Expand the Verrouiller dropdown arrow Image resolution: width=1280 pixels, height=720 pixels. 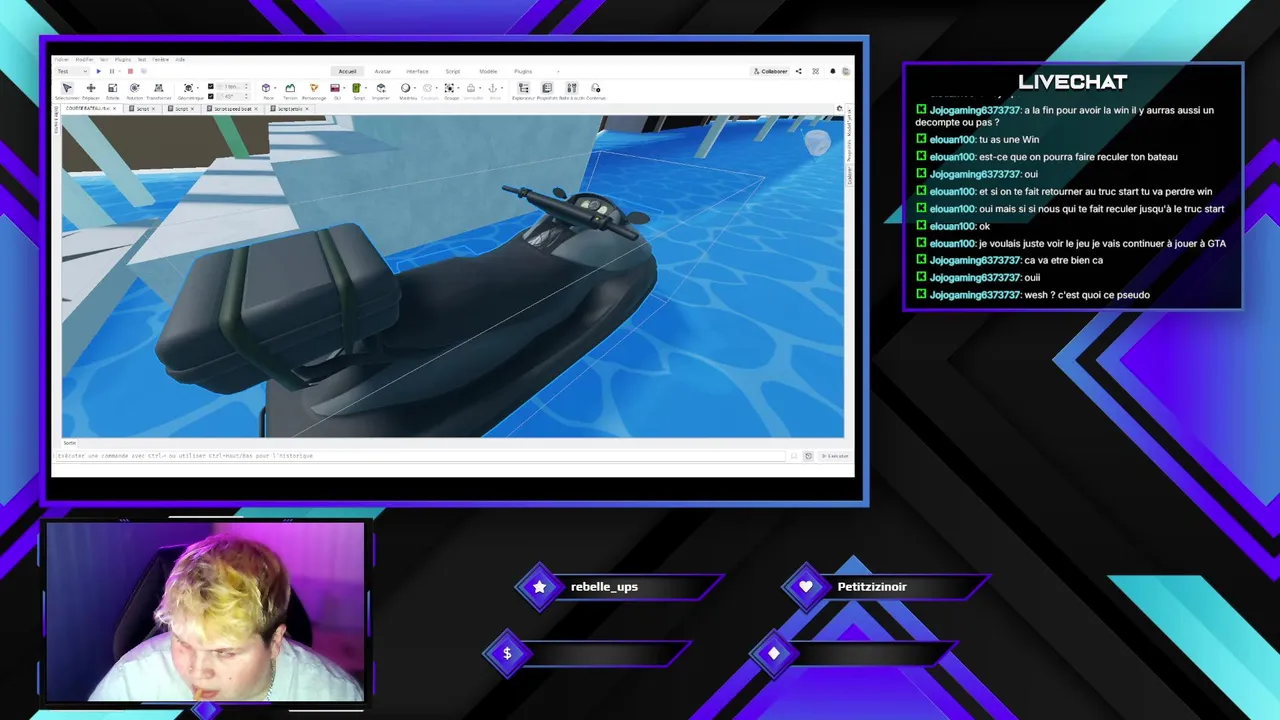click(x=480, y=88)
